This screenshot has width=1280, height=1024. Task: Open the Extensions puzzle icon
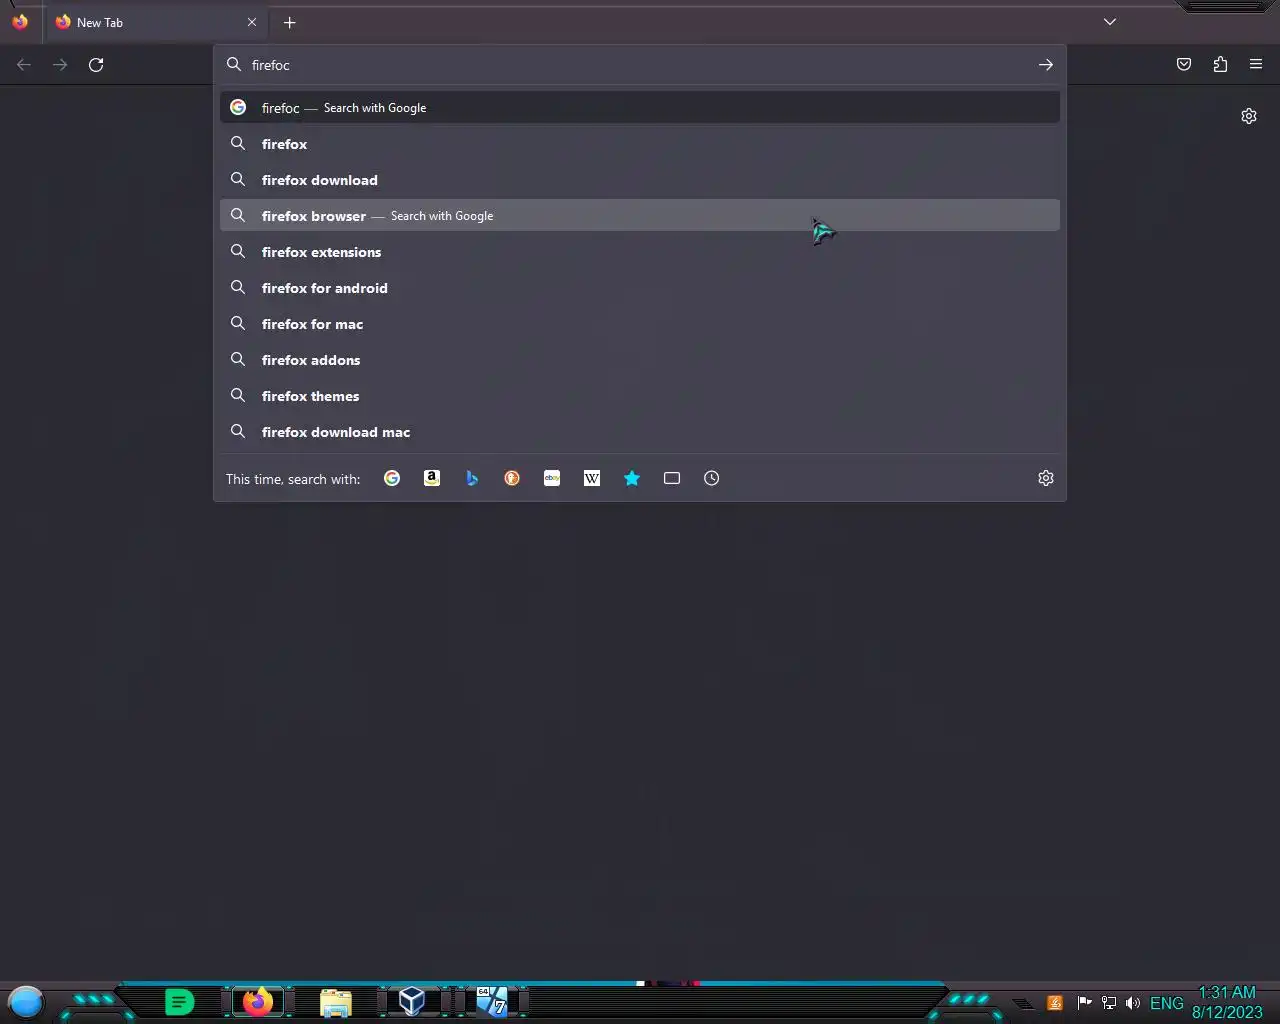pyautogui.click(x=1220, y=65)
